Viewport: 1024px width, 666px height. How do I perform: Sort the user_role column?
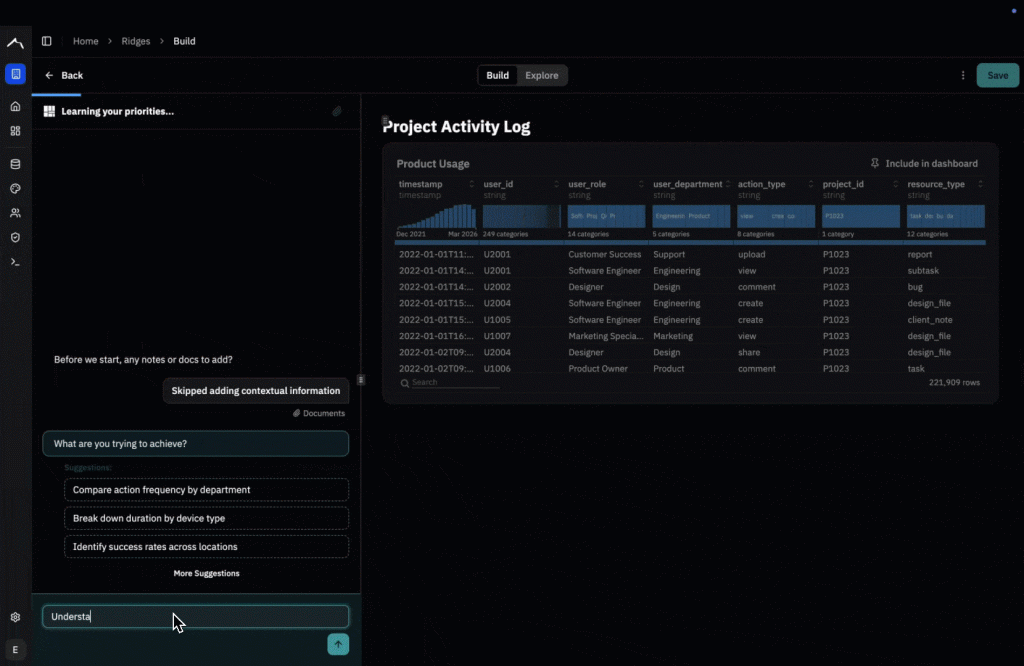click(x=641, y=184)
